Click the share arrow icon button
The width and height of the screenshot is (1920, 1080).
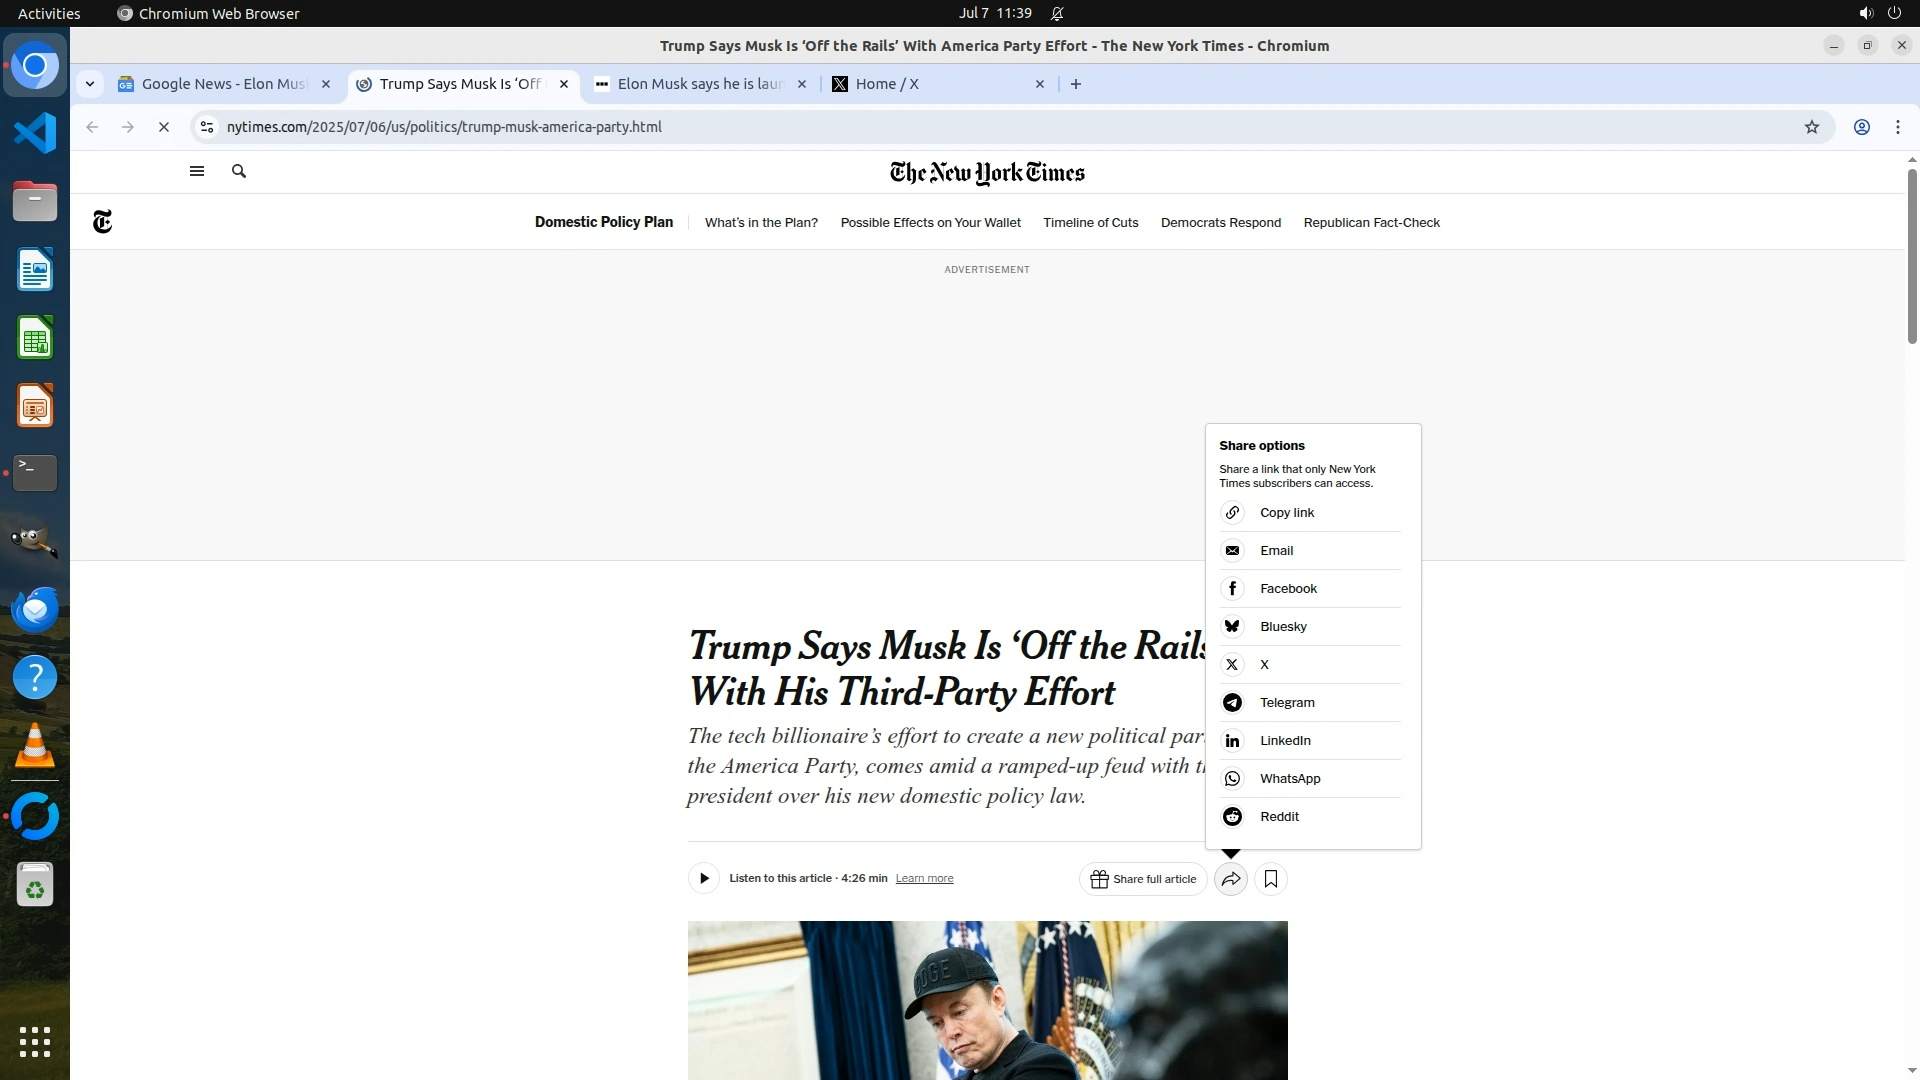coord(1231,879)
